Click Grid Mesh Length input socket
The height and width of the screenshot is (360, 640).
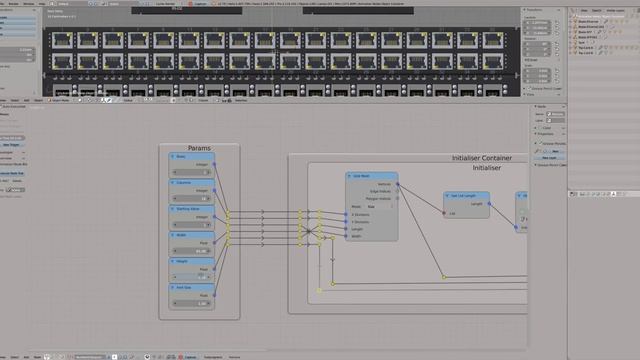pos(346,229)
